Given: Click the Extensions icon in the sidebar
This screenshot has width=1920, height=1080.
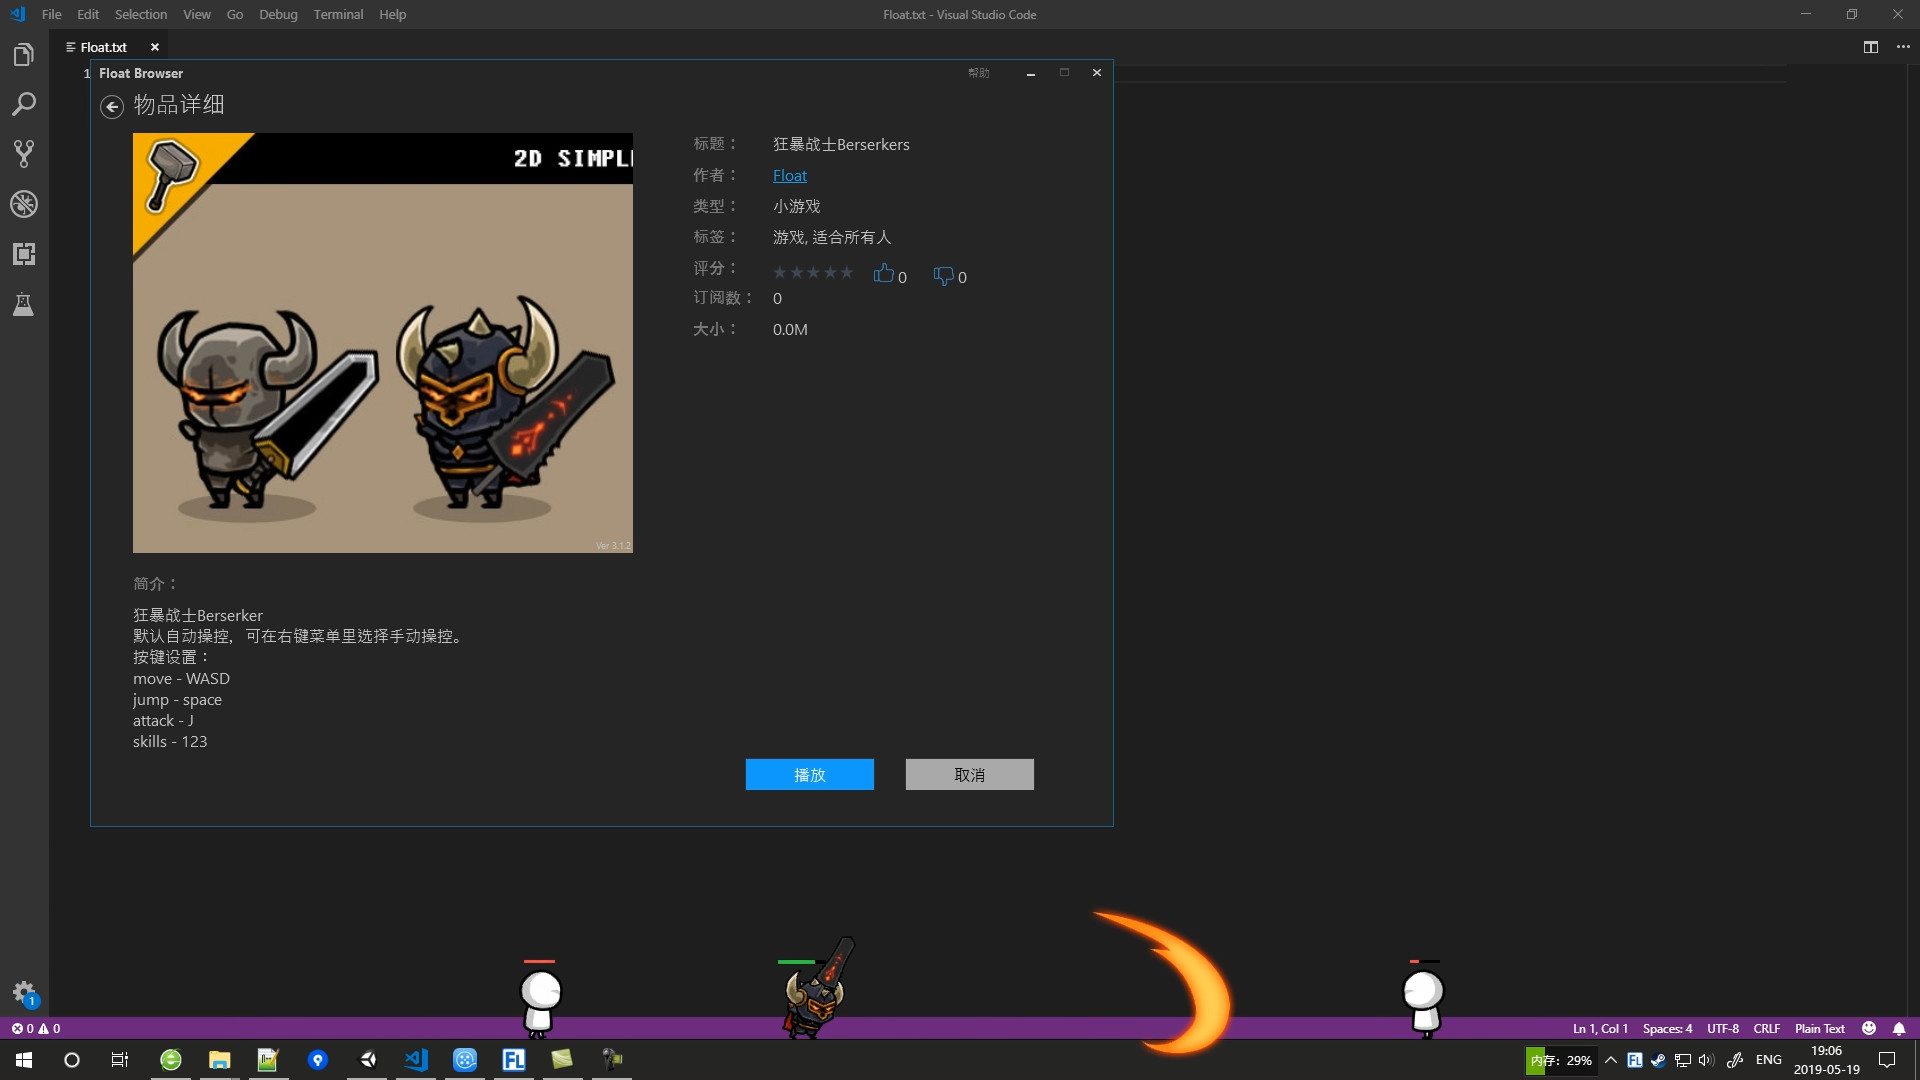Looking at the screenshot, I should [24, 254].
